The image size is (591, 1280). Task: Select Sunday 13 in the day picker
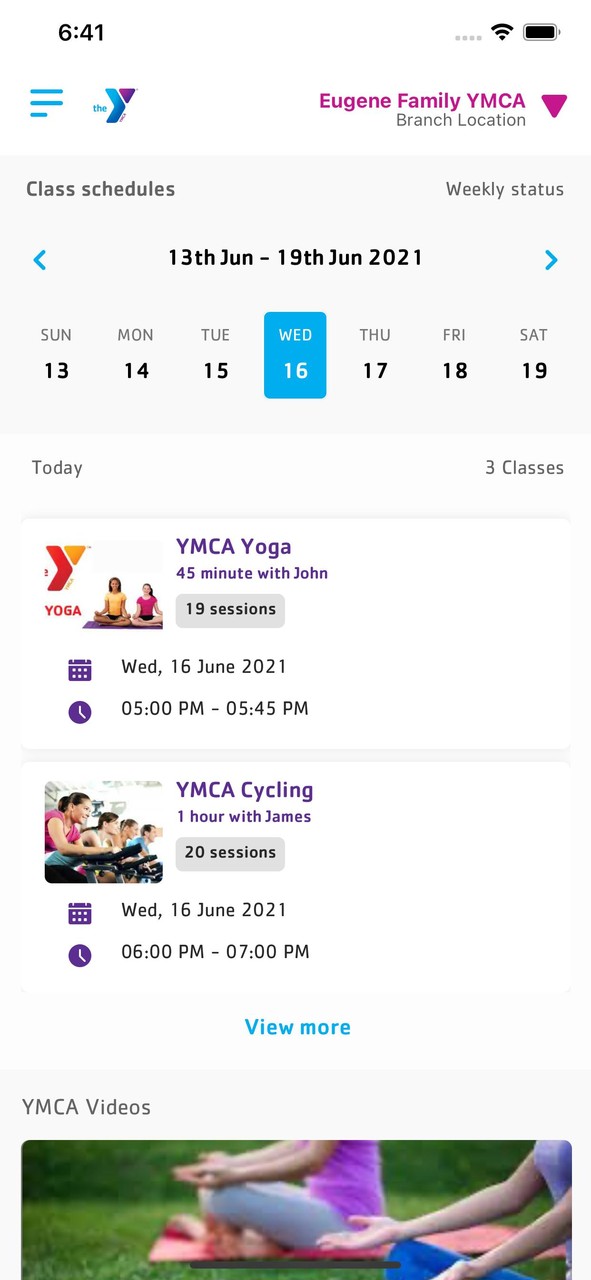click(x=56, y=355)
